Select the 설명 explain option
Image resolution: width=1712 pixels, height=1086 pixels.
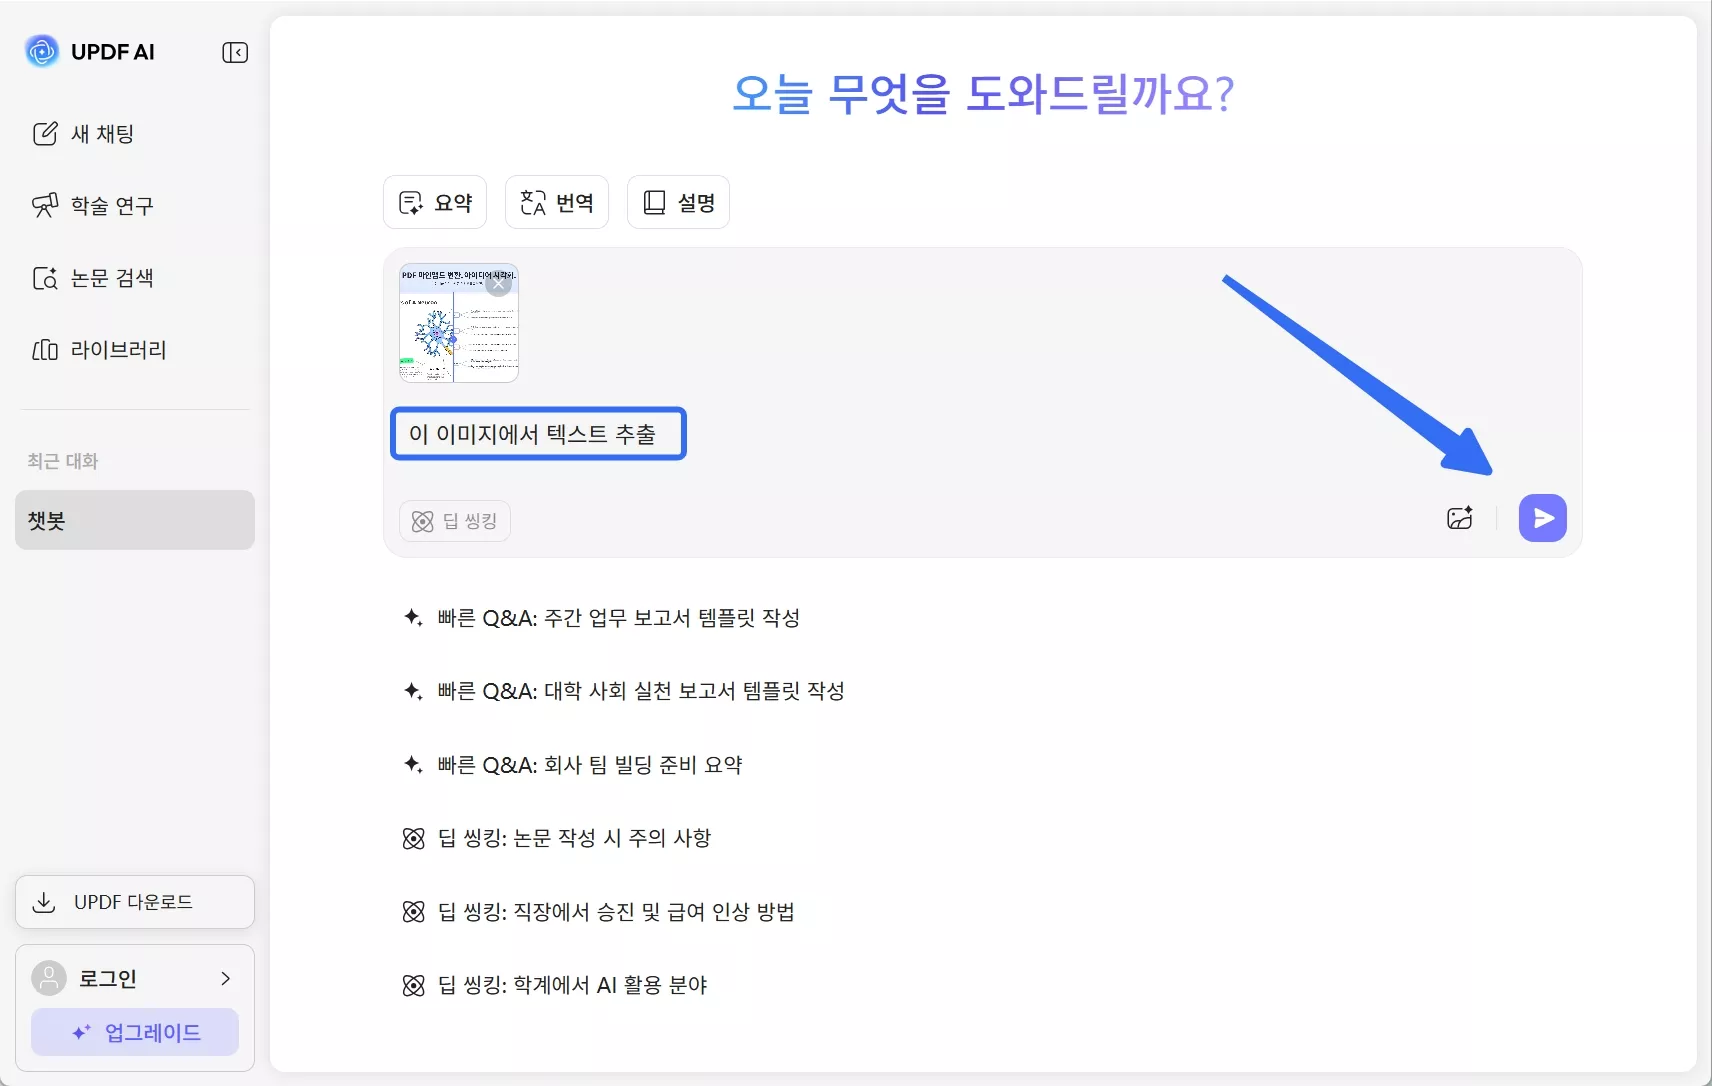(x=678, y=201)
